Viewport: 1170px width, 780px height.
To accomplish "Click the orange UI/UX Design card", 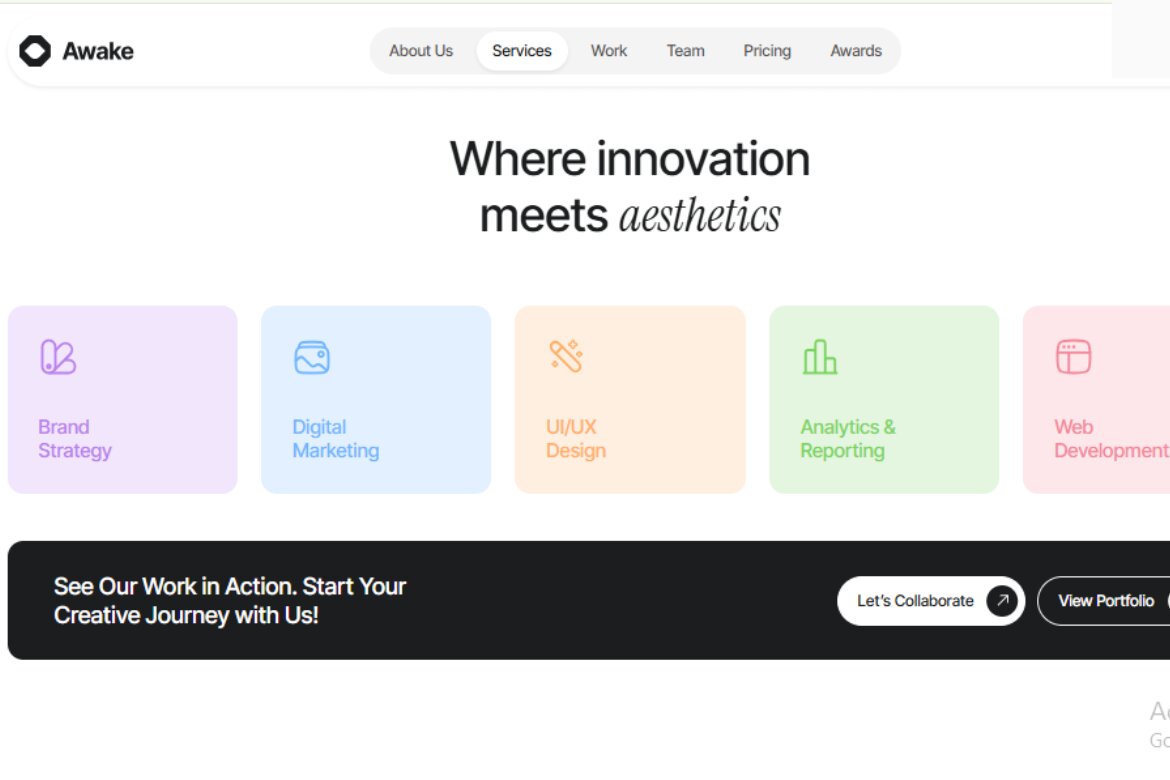I will 630,398.
